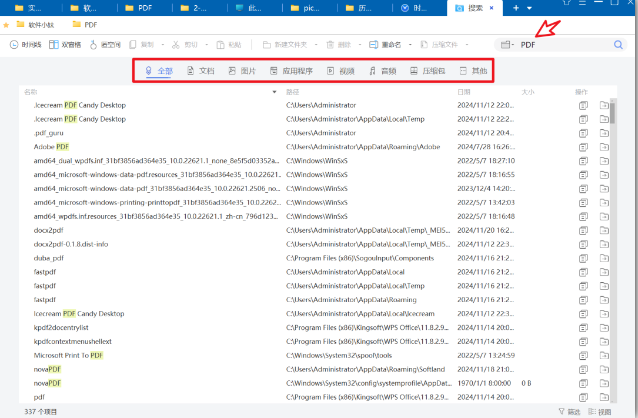The height and width of the screenshot is (418, 638).
Task: Click the 新建文件夹 new folder icon
Action: pyautogui.click(x=267, y=44)
